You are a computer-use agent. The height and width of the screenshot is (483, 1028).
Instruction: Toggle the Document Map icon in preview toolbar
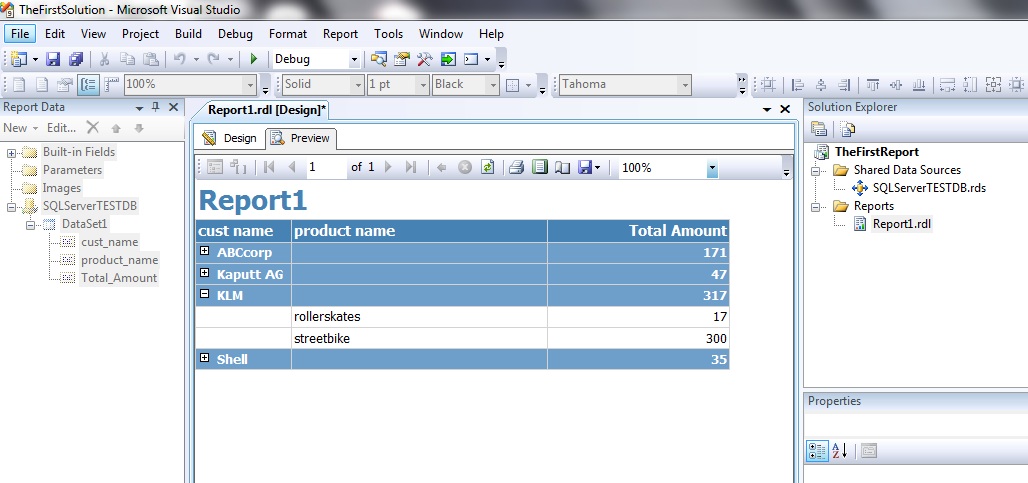(x=215, y=168)
